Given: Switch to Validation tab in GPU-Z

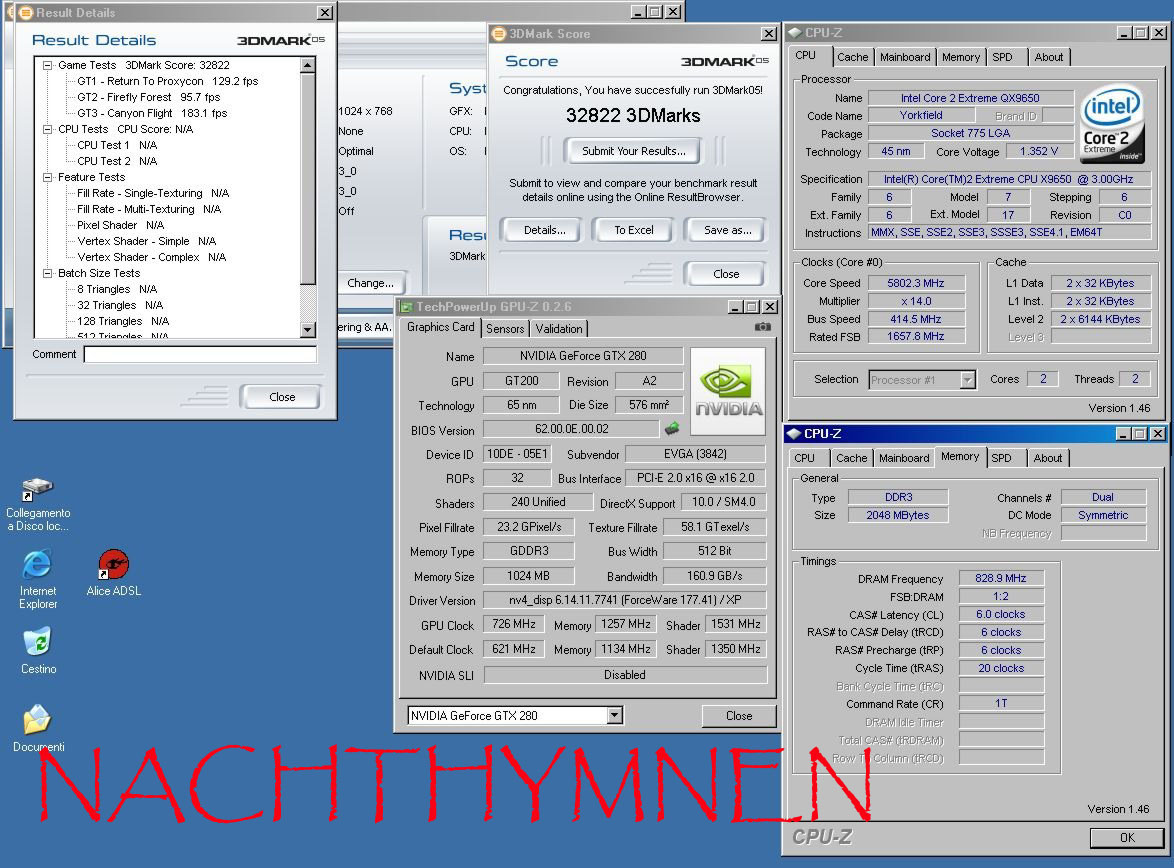Looking at the screenshot, I should tap(559, 329).
